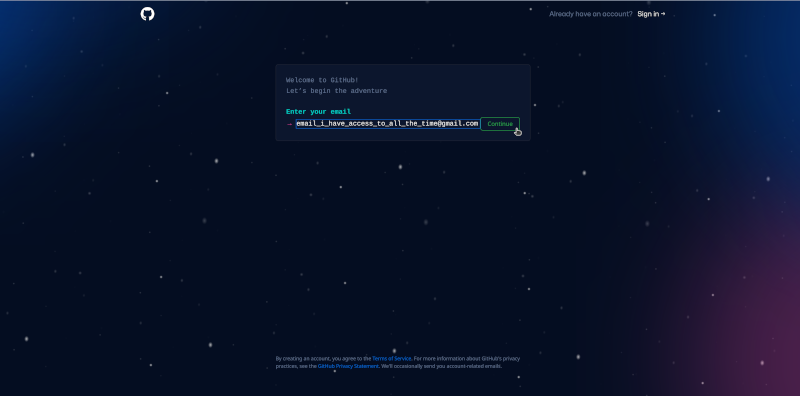Click the "Enter your email" label
Image resolution: width=800 pixels, height=396 pixels.
tap(318, 112)
